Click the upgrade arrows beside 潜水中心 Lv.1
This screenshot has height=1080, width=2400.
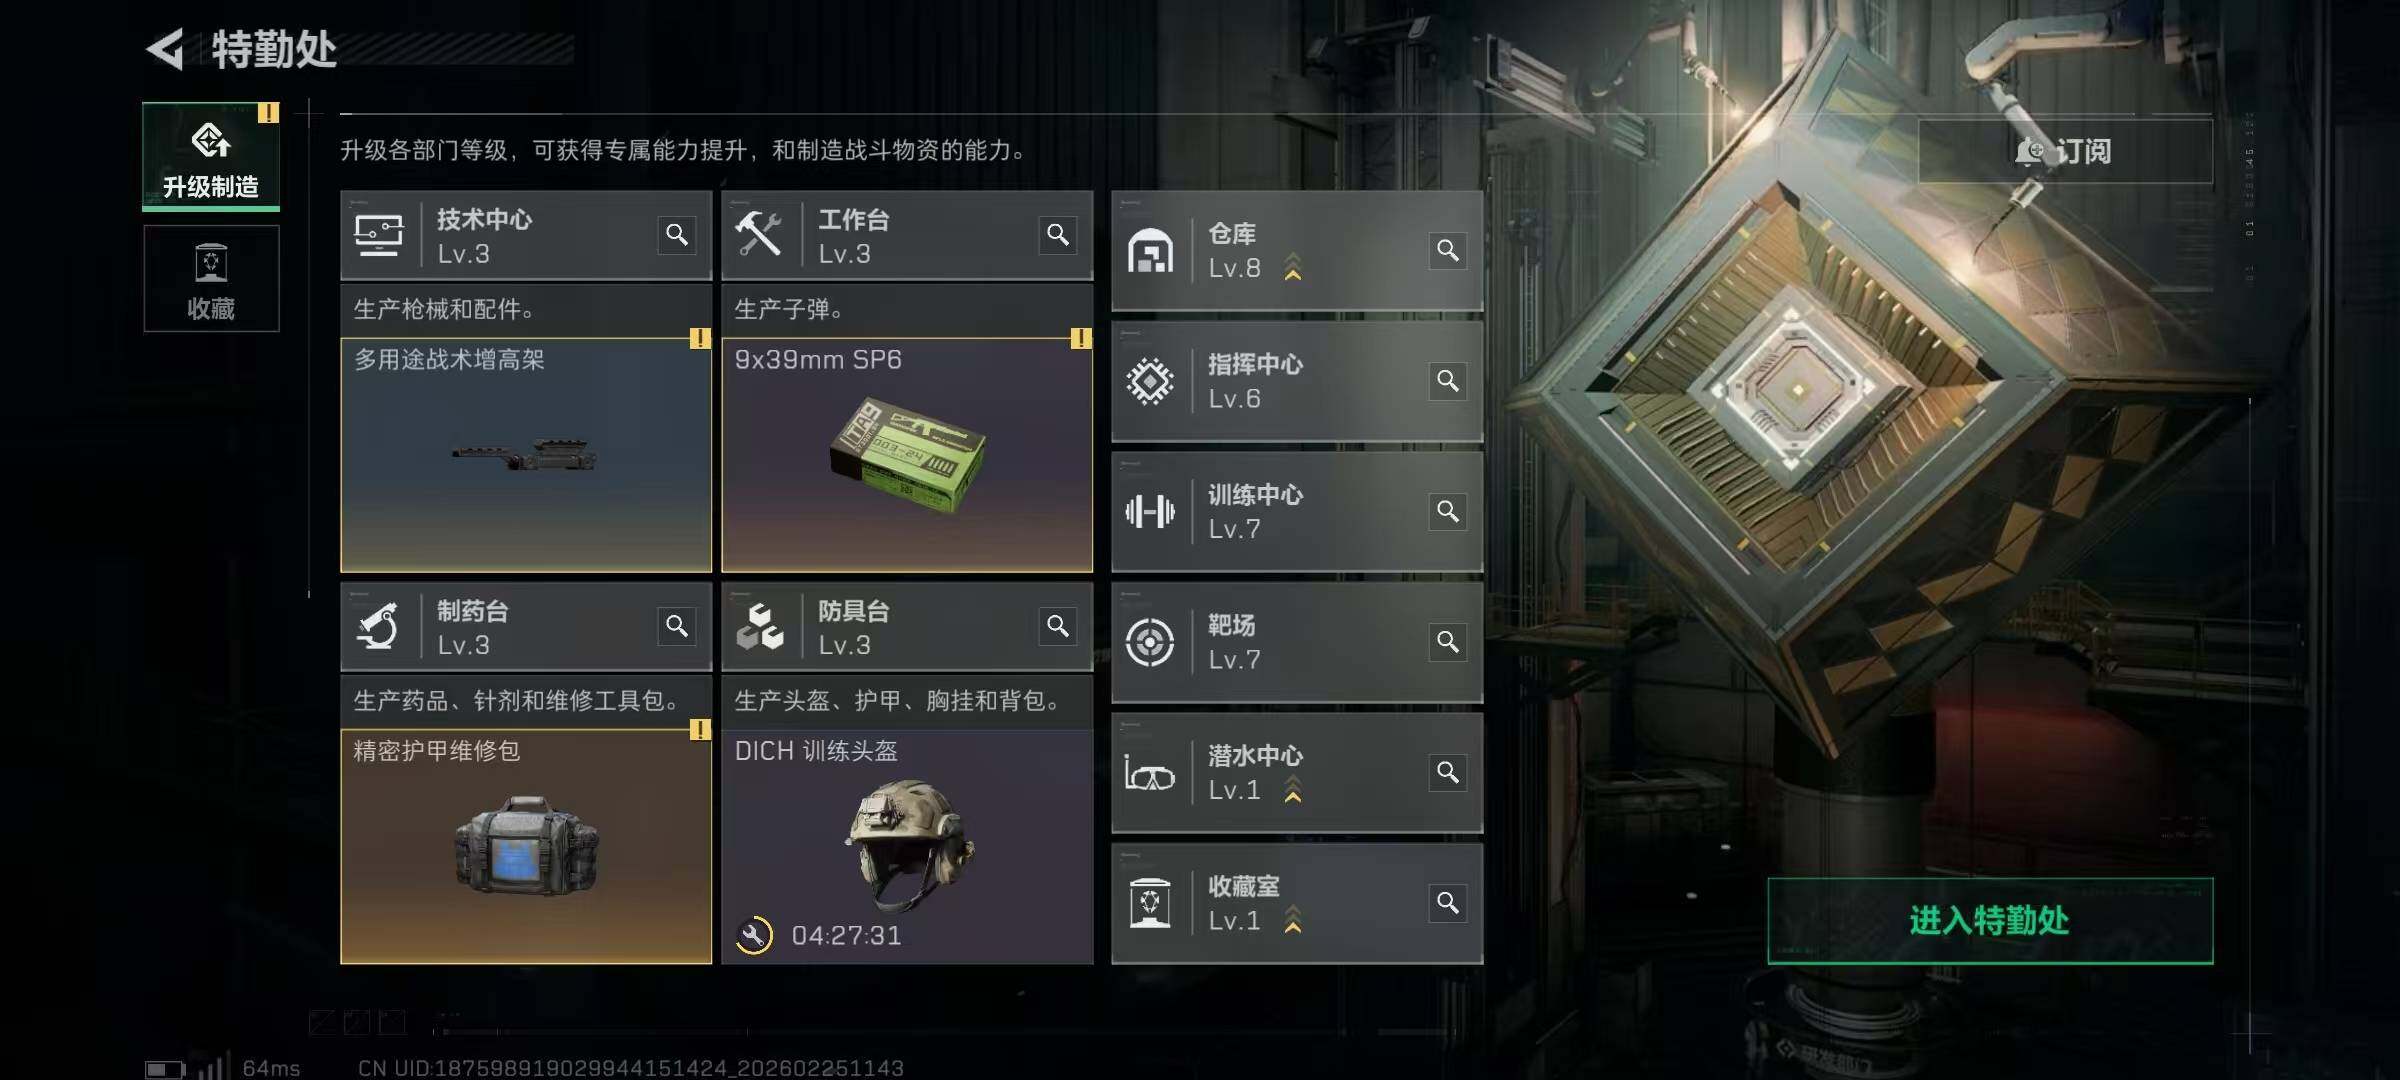click(1293, 789)
